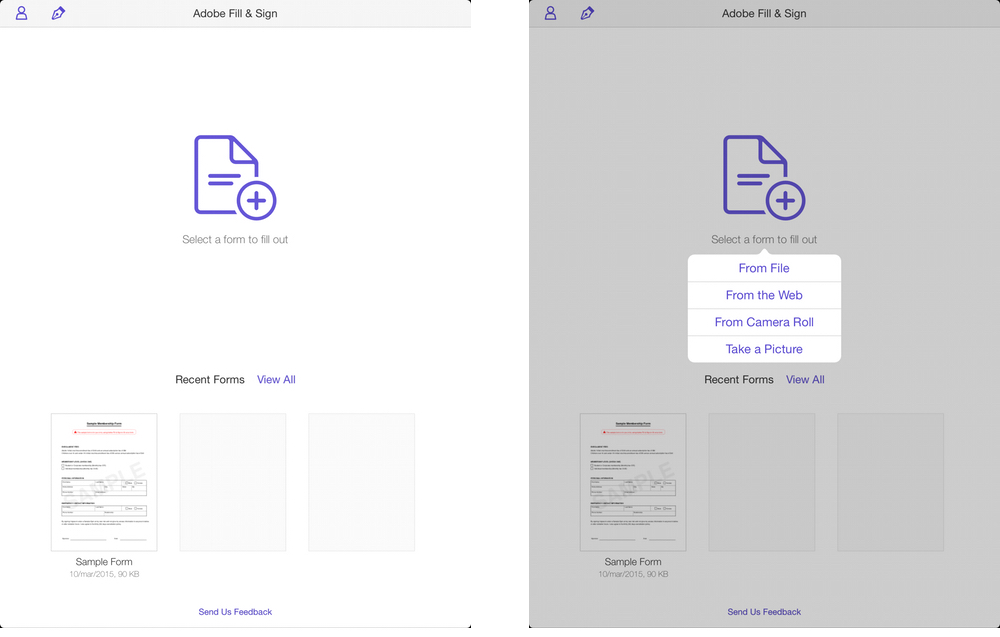Screen dimensions: 1000x637
Task: Open the Sample Form thumbnail on the non-dimmed screen
Action: [104, 482]
